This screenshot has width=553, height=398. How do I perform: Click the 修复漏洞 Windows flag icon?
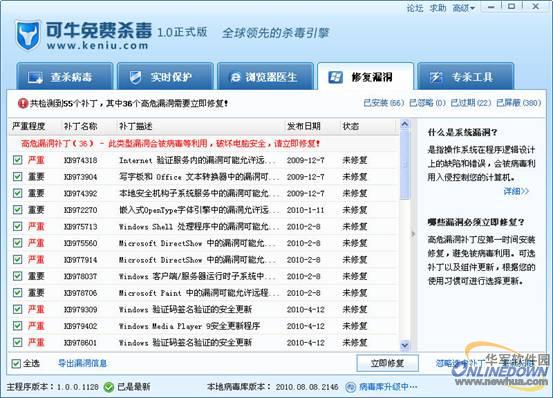point(335,77)
